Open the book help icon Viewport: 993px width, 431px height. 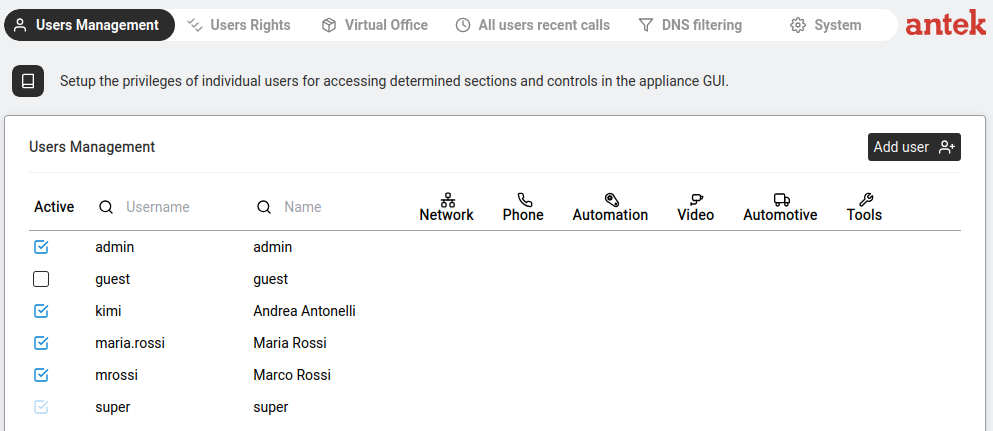28,81
